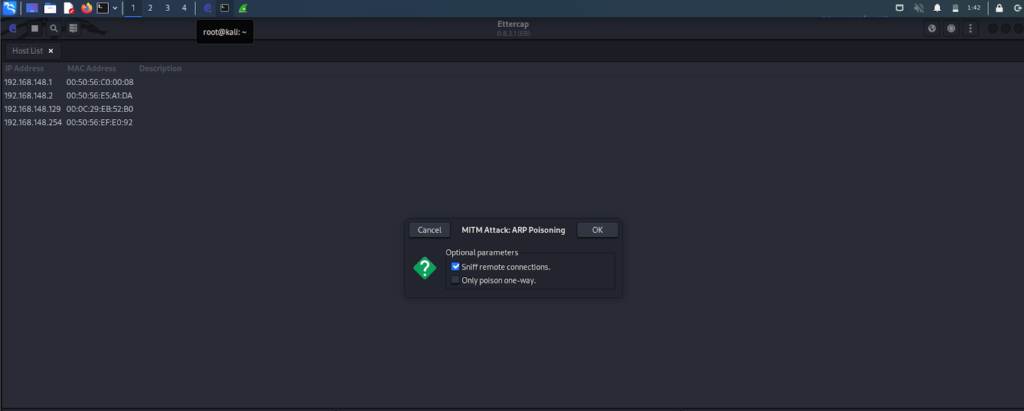Switch to workspace 2
The image size is (1024, 411).
[150, 8]
